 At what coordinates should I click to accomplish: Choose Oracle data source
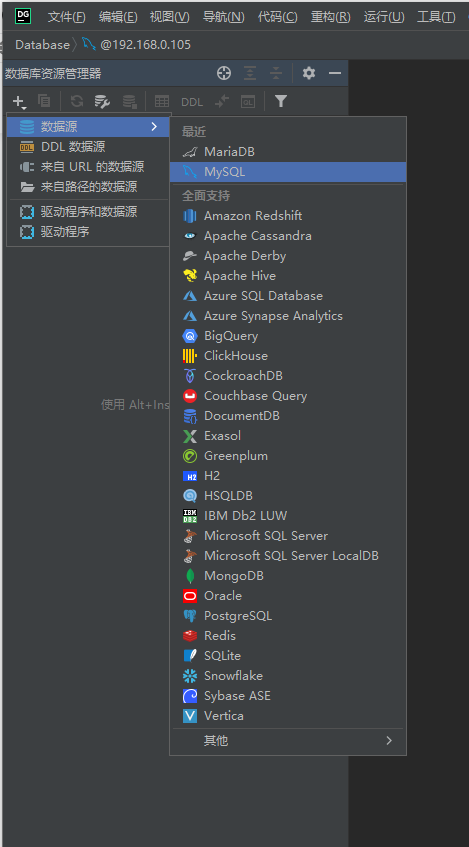point(288,595)
